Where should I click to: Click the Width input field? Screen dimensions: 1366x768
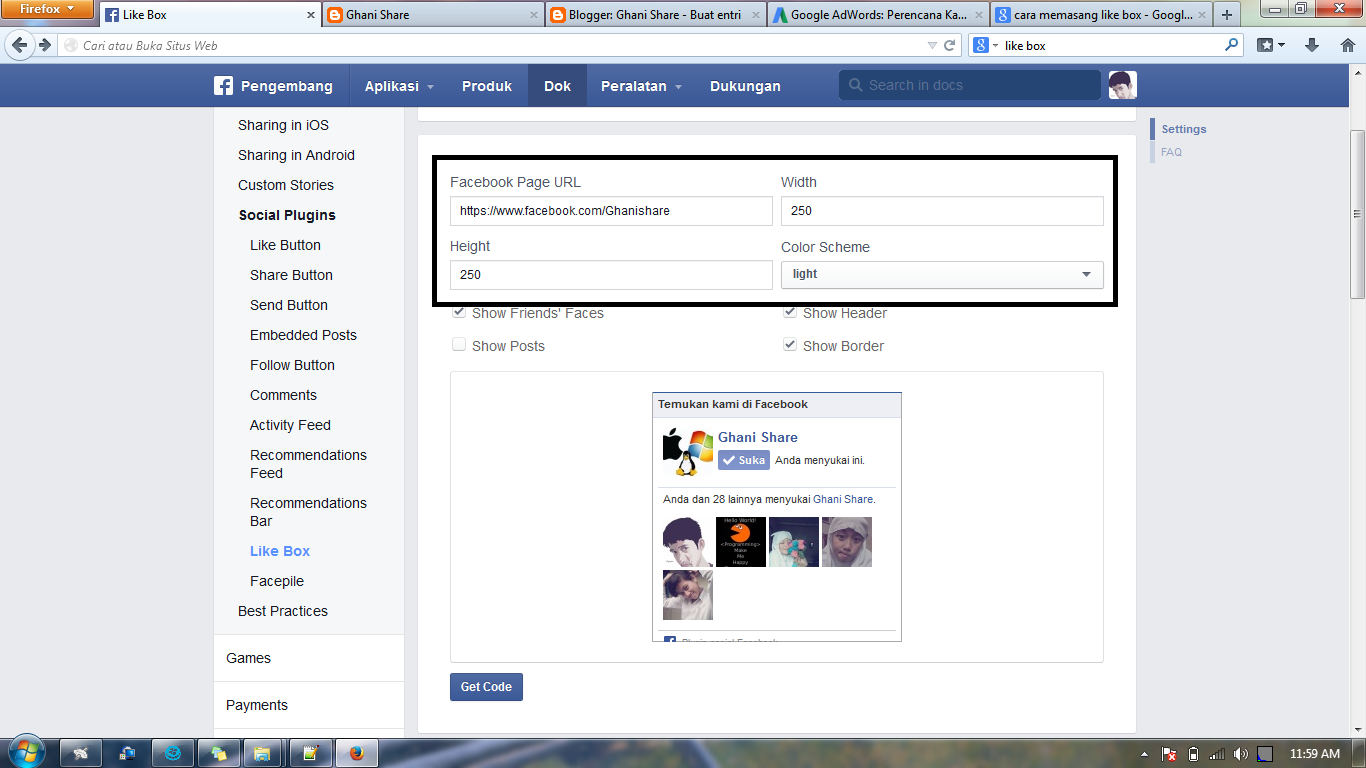942,211
